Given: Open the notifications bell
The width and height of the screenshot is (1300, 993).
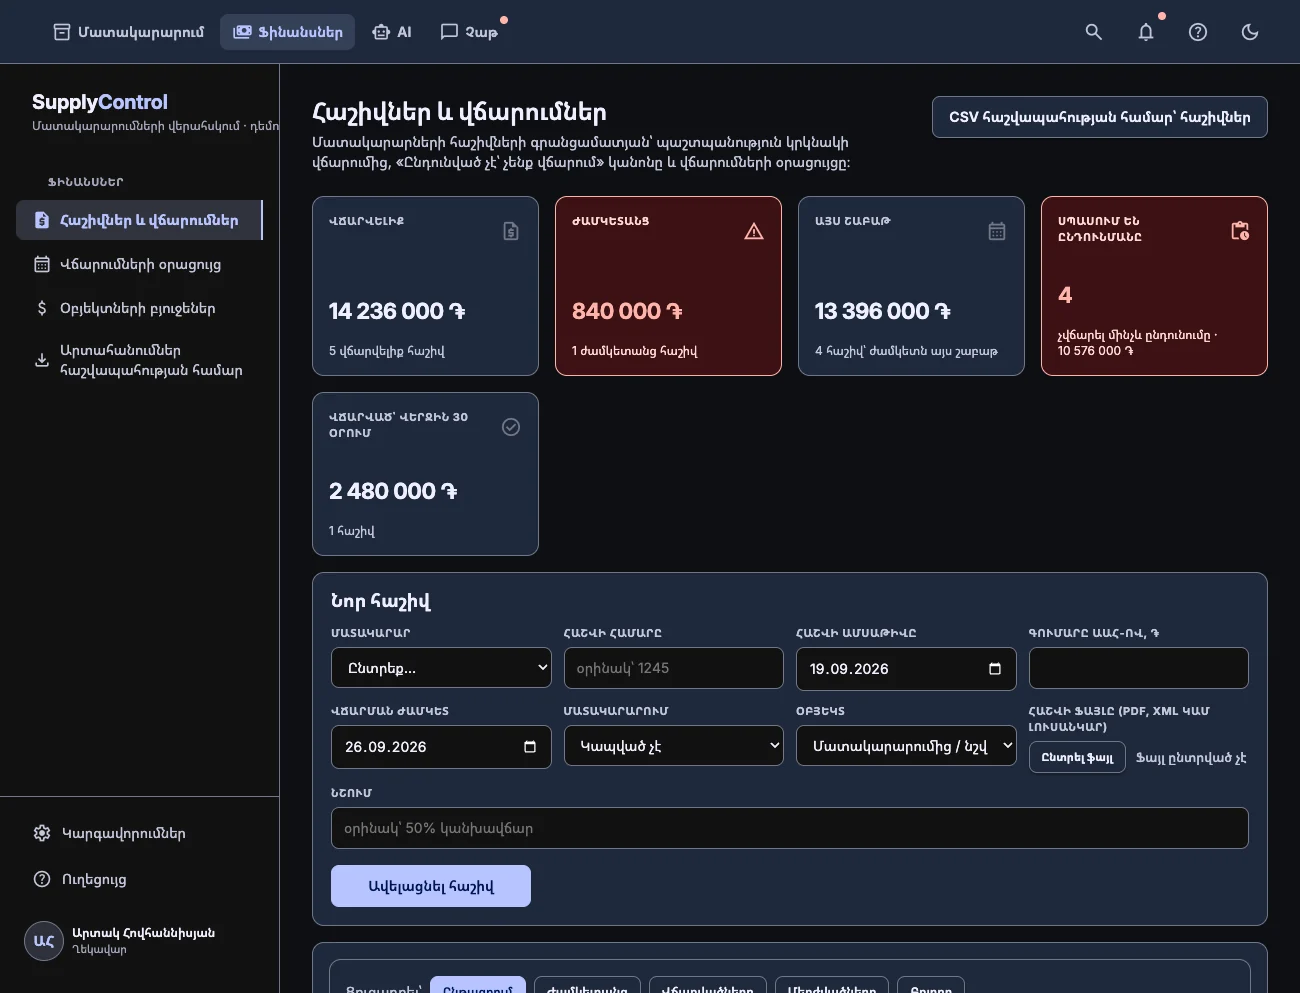Looking at the screenshot, I should [1146, 32].
